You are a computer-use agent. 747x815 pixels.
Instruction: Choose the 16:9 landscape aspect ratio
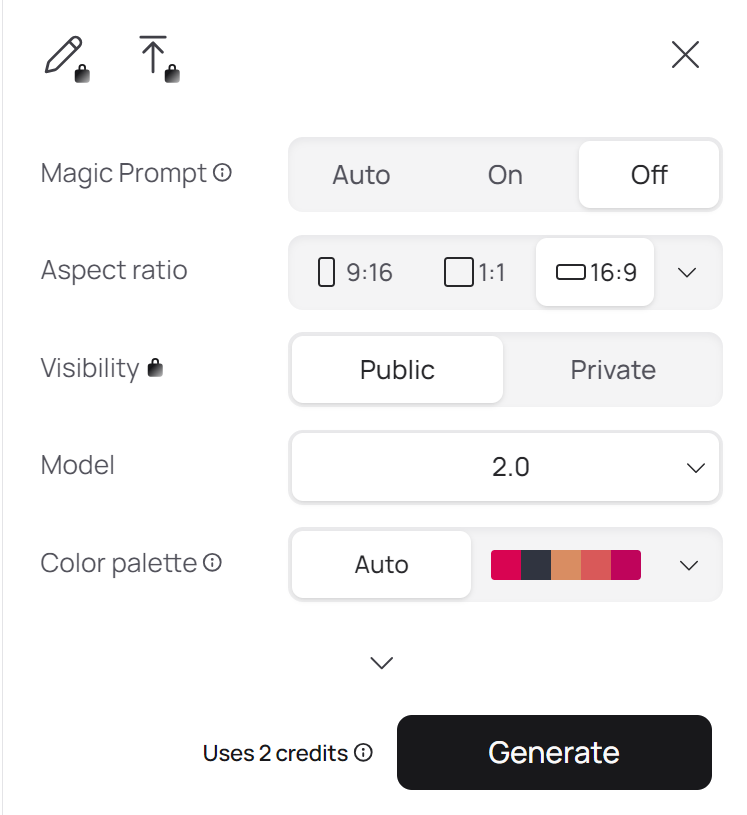coord(596,272)
